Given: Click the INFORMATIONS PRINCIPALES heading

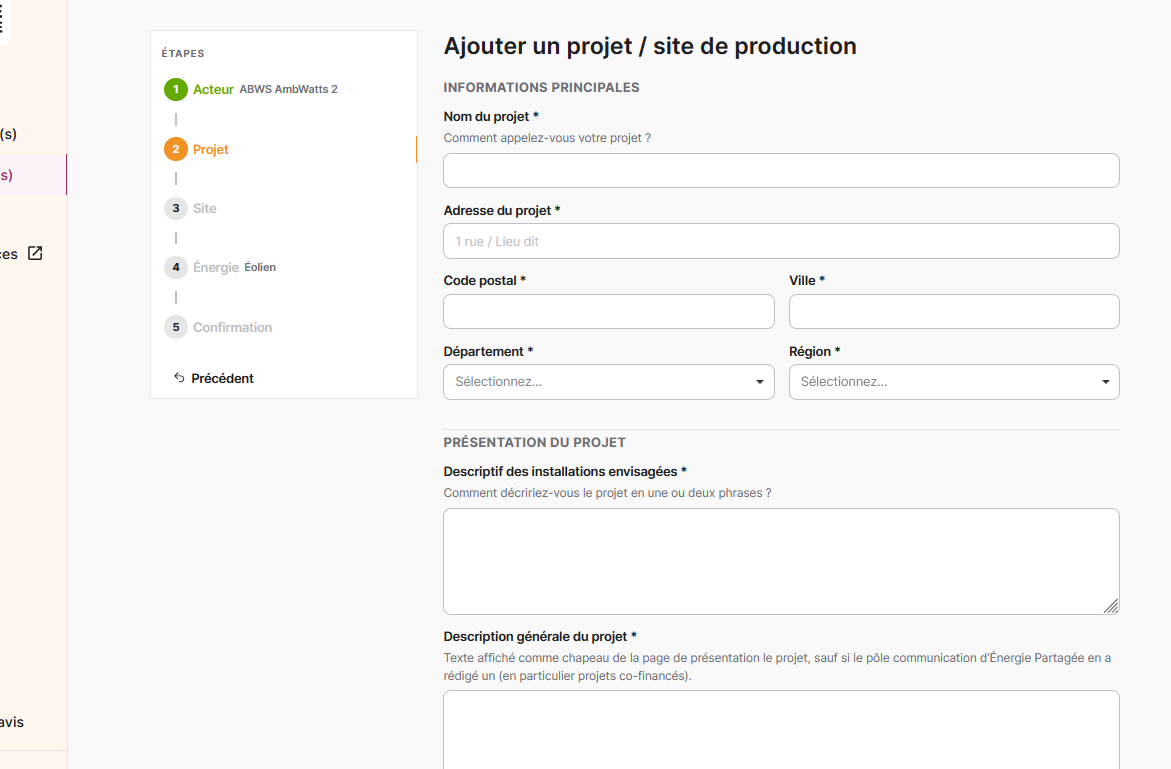Looking at the screenshot, I should (541, 87).
